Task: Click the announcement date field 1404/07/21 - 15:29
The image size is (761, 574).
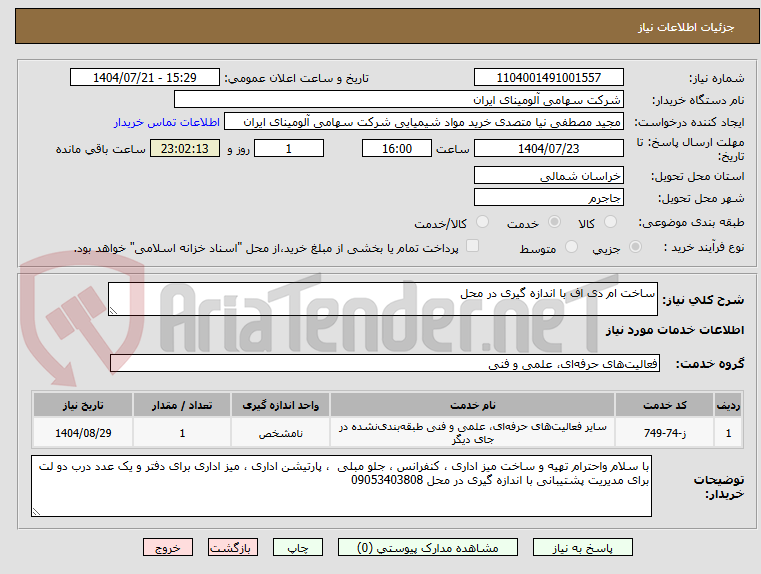Action: click(145, 77)
